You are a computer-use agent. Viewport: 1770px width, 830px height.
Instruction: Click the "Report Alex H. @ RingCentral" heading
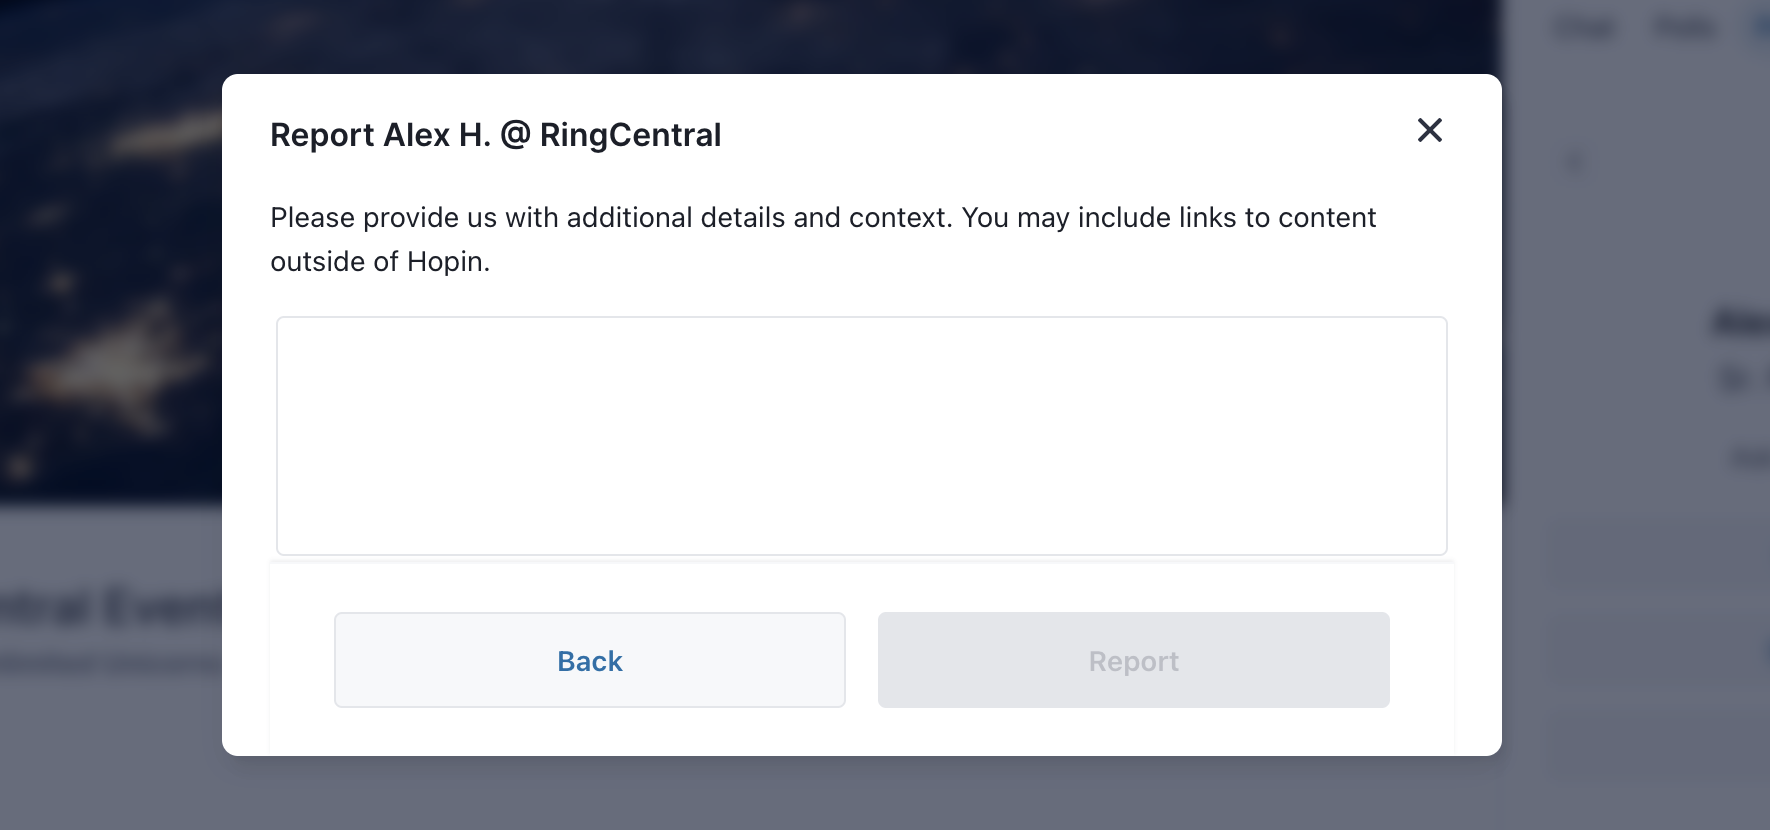[x=496, y=135]
